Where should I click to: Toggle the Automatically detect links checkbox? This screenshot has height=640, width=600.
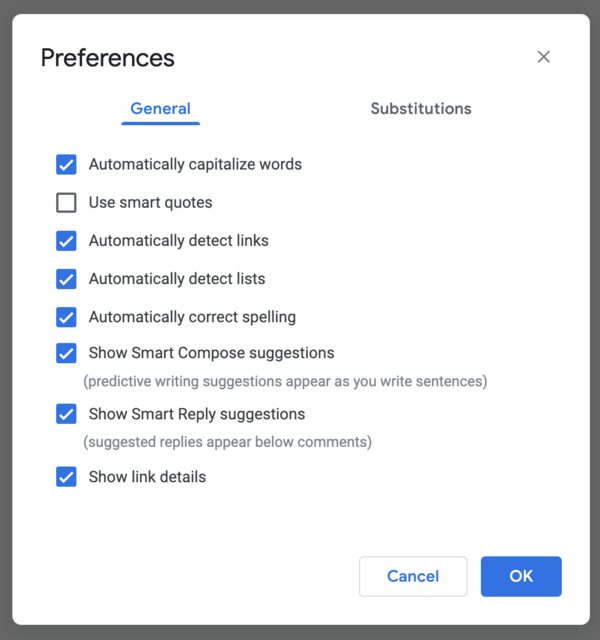(66, 241)
